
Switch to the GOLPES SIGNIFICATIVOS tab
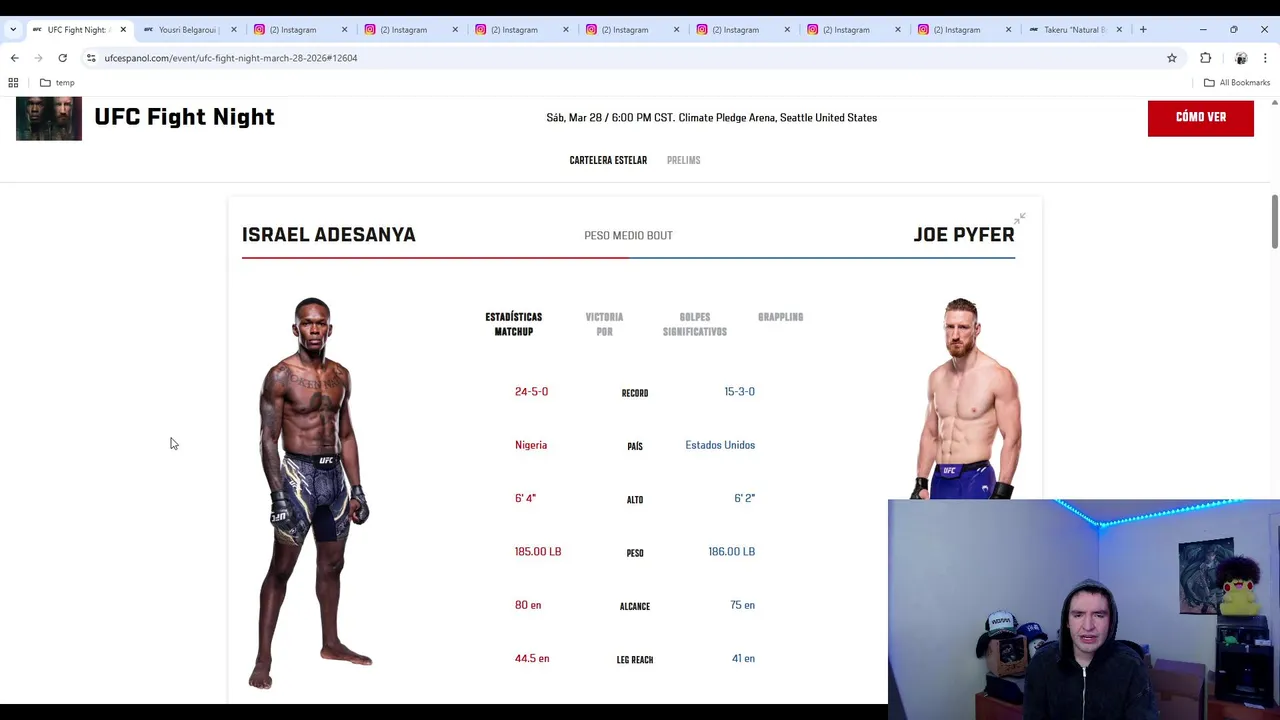pos(694,324)
